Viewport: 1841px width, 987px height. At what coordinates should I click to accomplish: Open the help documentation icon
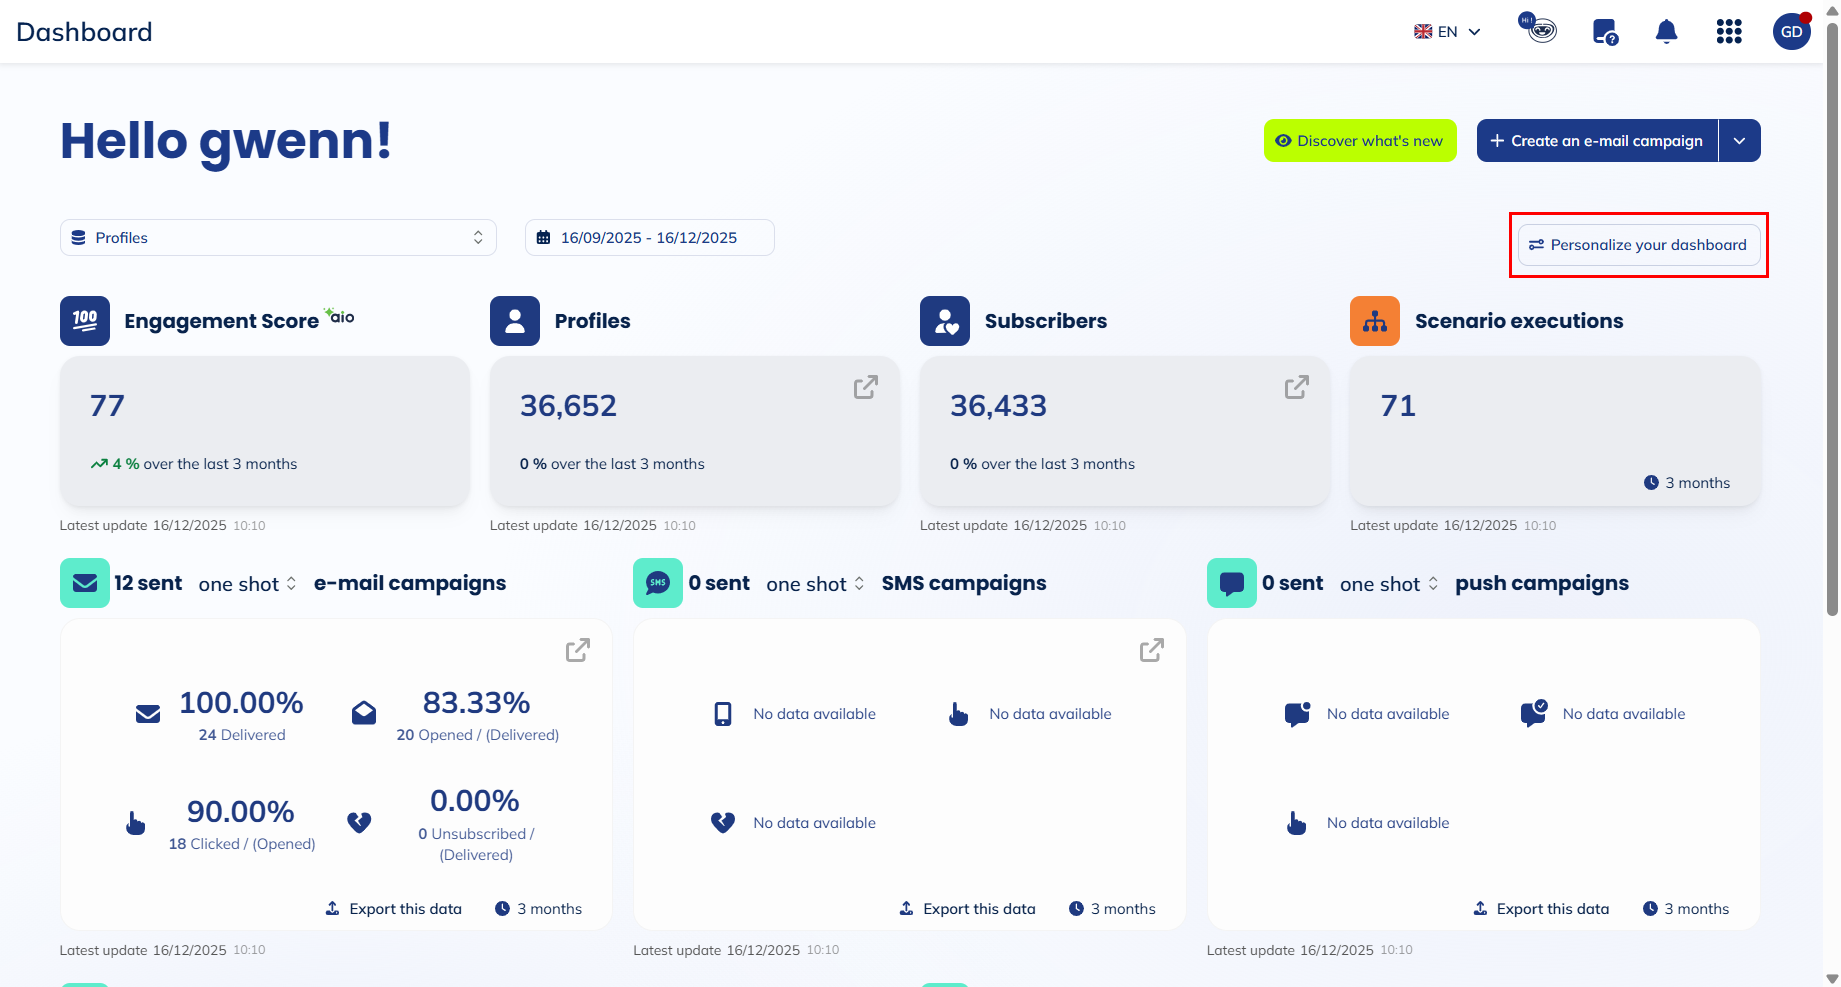1604,31
